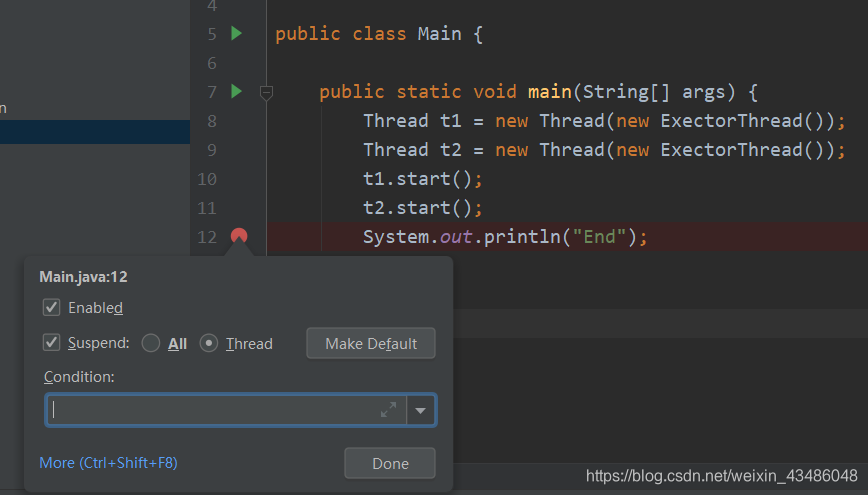
Task: Remove the red breakpoint on line 12
Action: click(239, 236)
